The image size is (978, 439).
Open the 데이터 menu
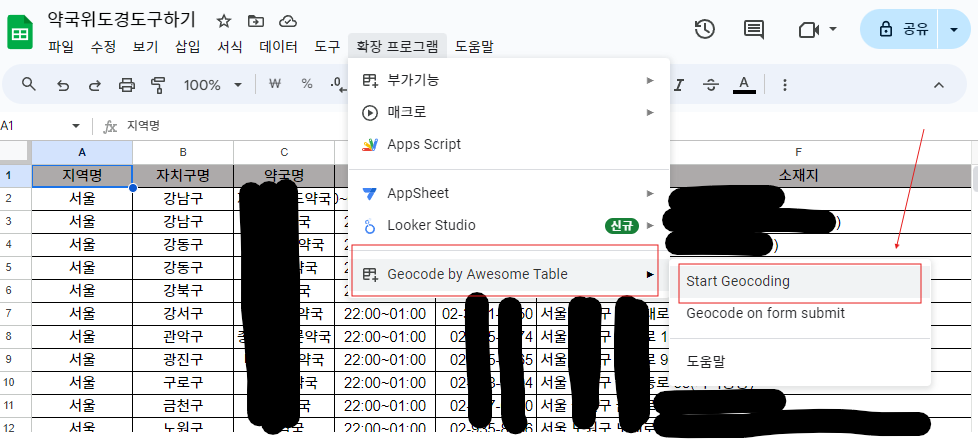[278, 46]
